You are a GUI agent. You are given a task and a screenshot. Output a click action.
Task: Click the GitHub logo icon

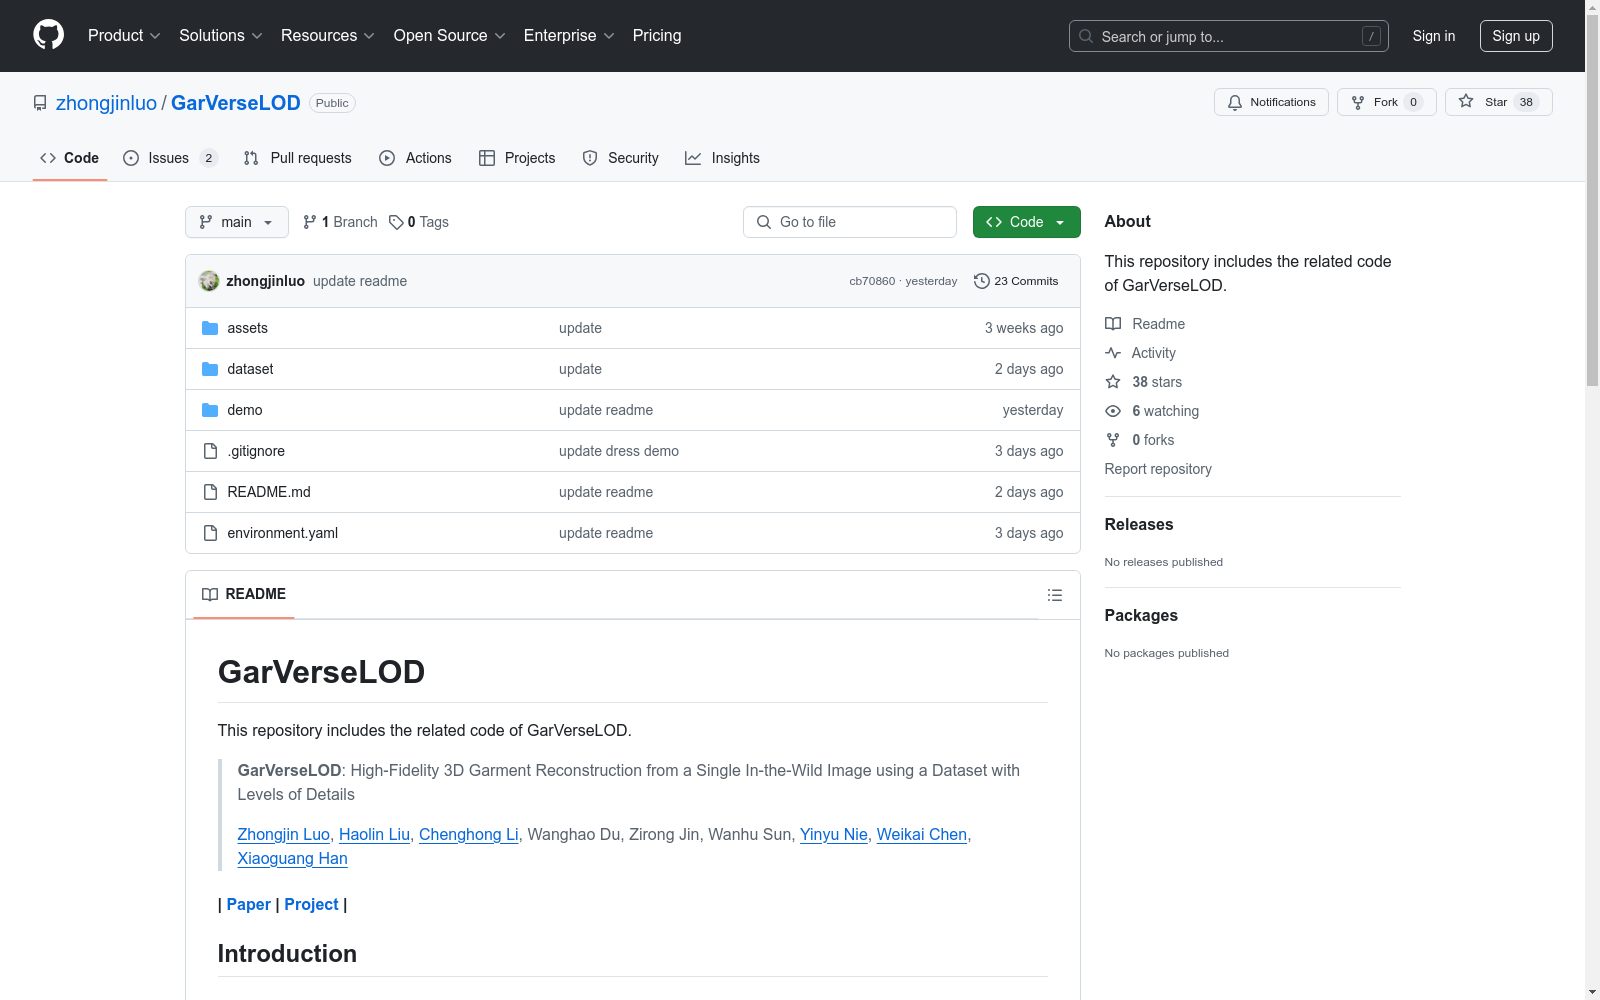pos(48,35)
